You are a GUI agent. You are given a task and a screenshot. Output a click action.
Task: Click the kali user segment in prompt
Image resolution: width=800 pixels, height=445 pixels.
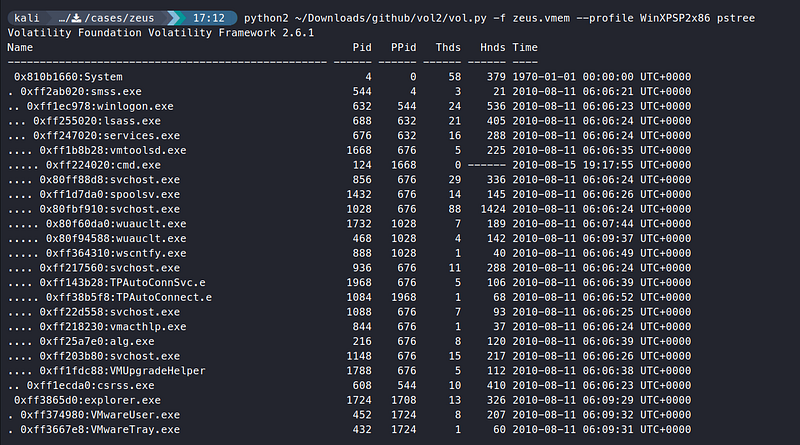pyautogui.click(x=28, y=18)
